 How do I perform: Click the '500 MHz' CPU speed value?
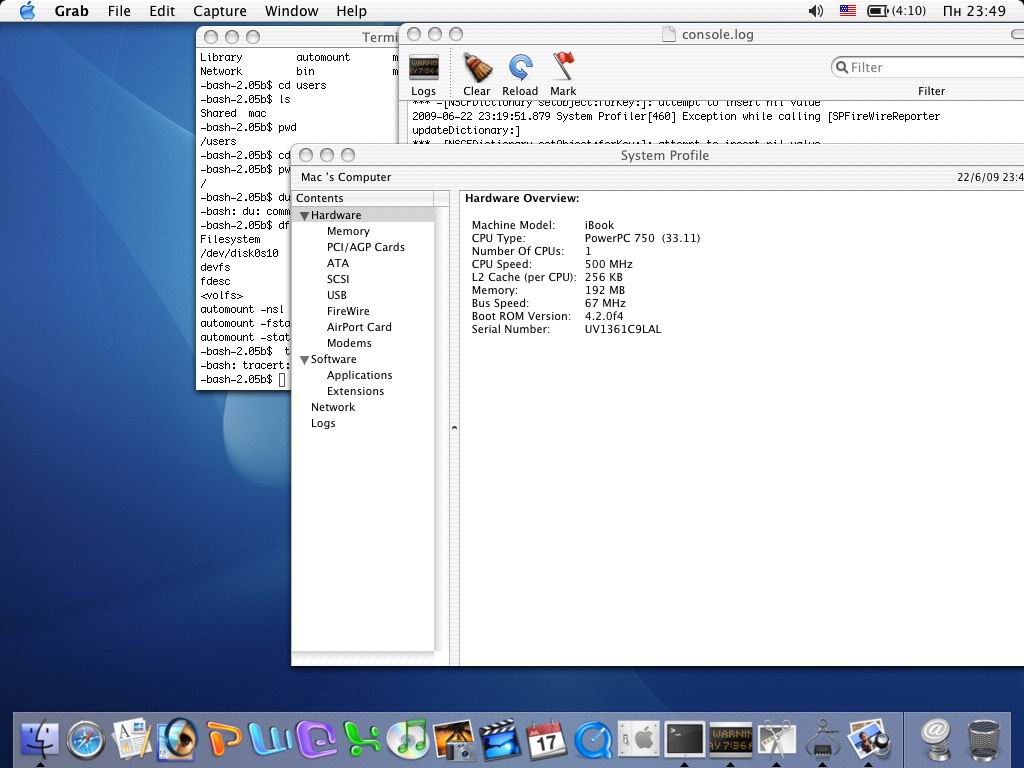[609, 264]
